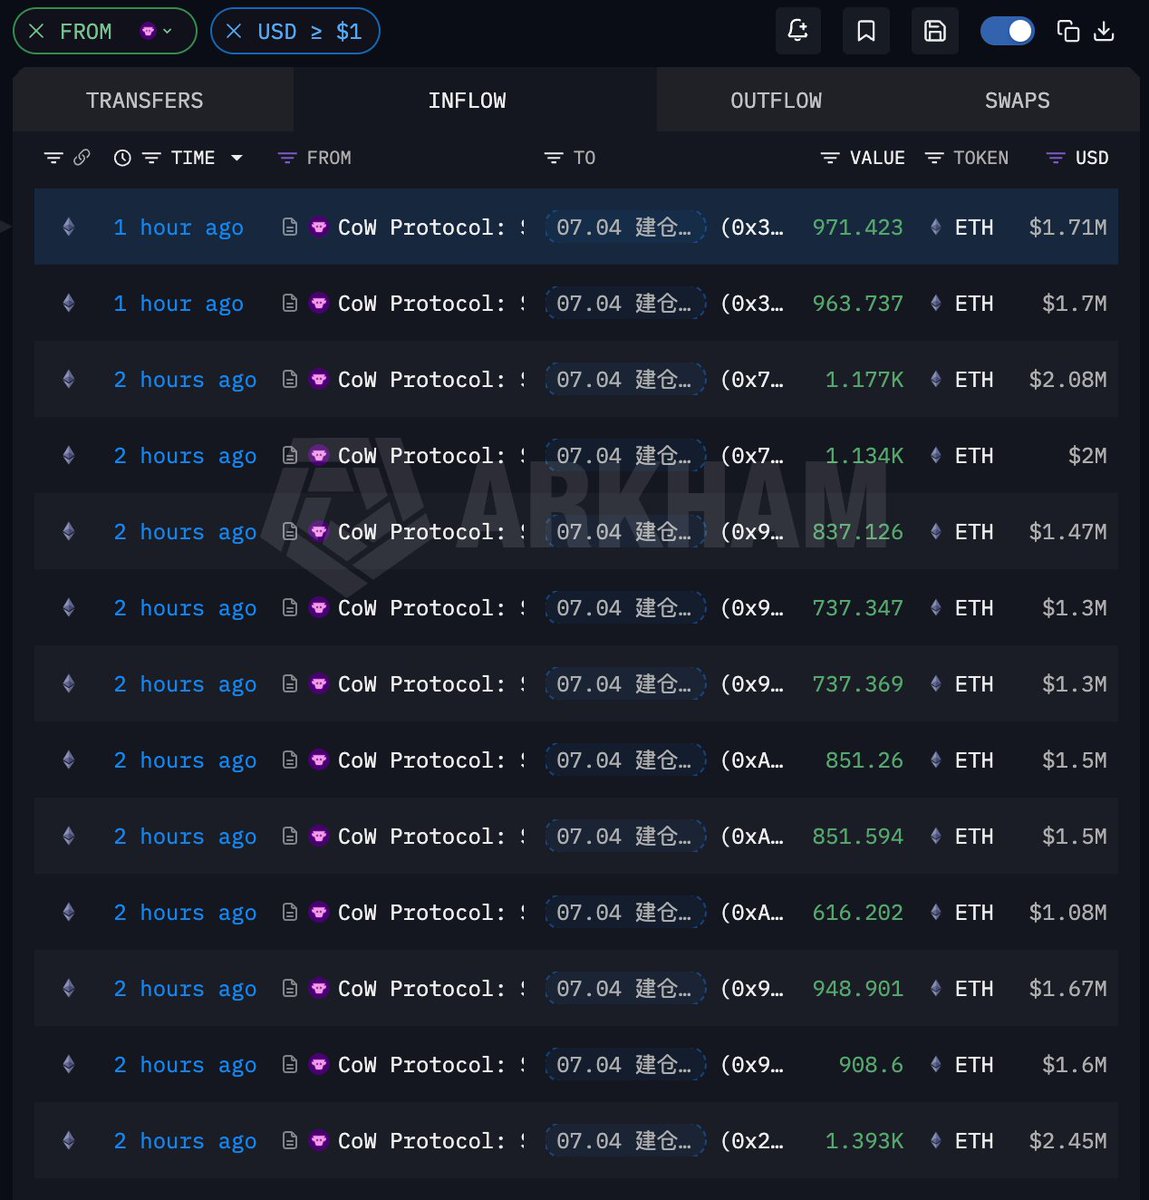This screenshot has height=1200, width=1149.
Task: Open the TRANSFERS tab
Action: click(144, 100)
